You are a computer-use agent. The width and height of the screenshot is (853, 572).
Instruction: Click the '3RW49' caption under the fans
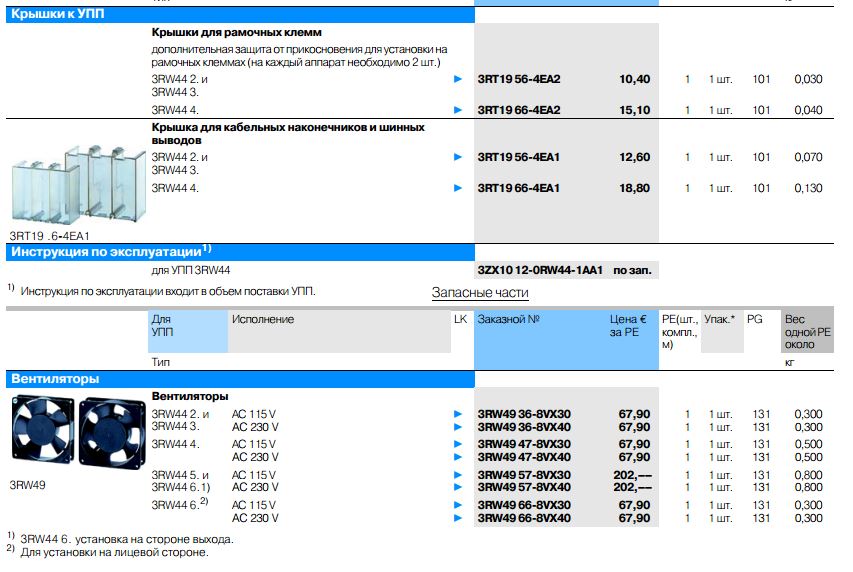[x=27, y=485]
